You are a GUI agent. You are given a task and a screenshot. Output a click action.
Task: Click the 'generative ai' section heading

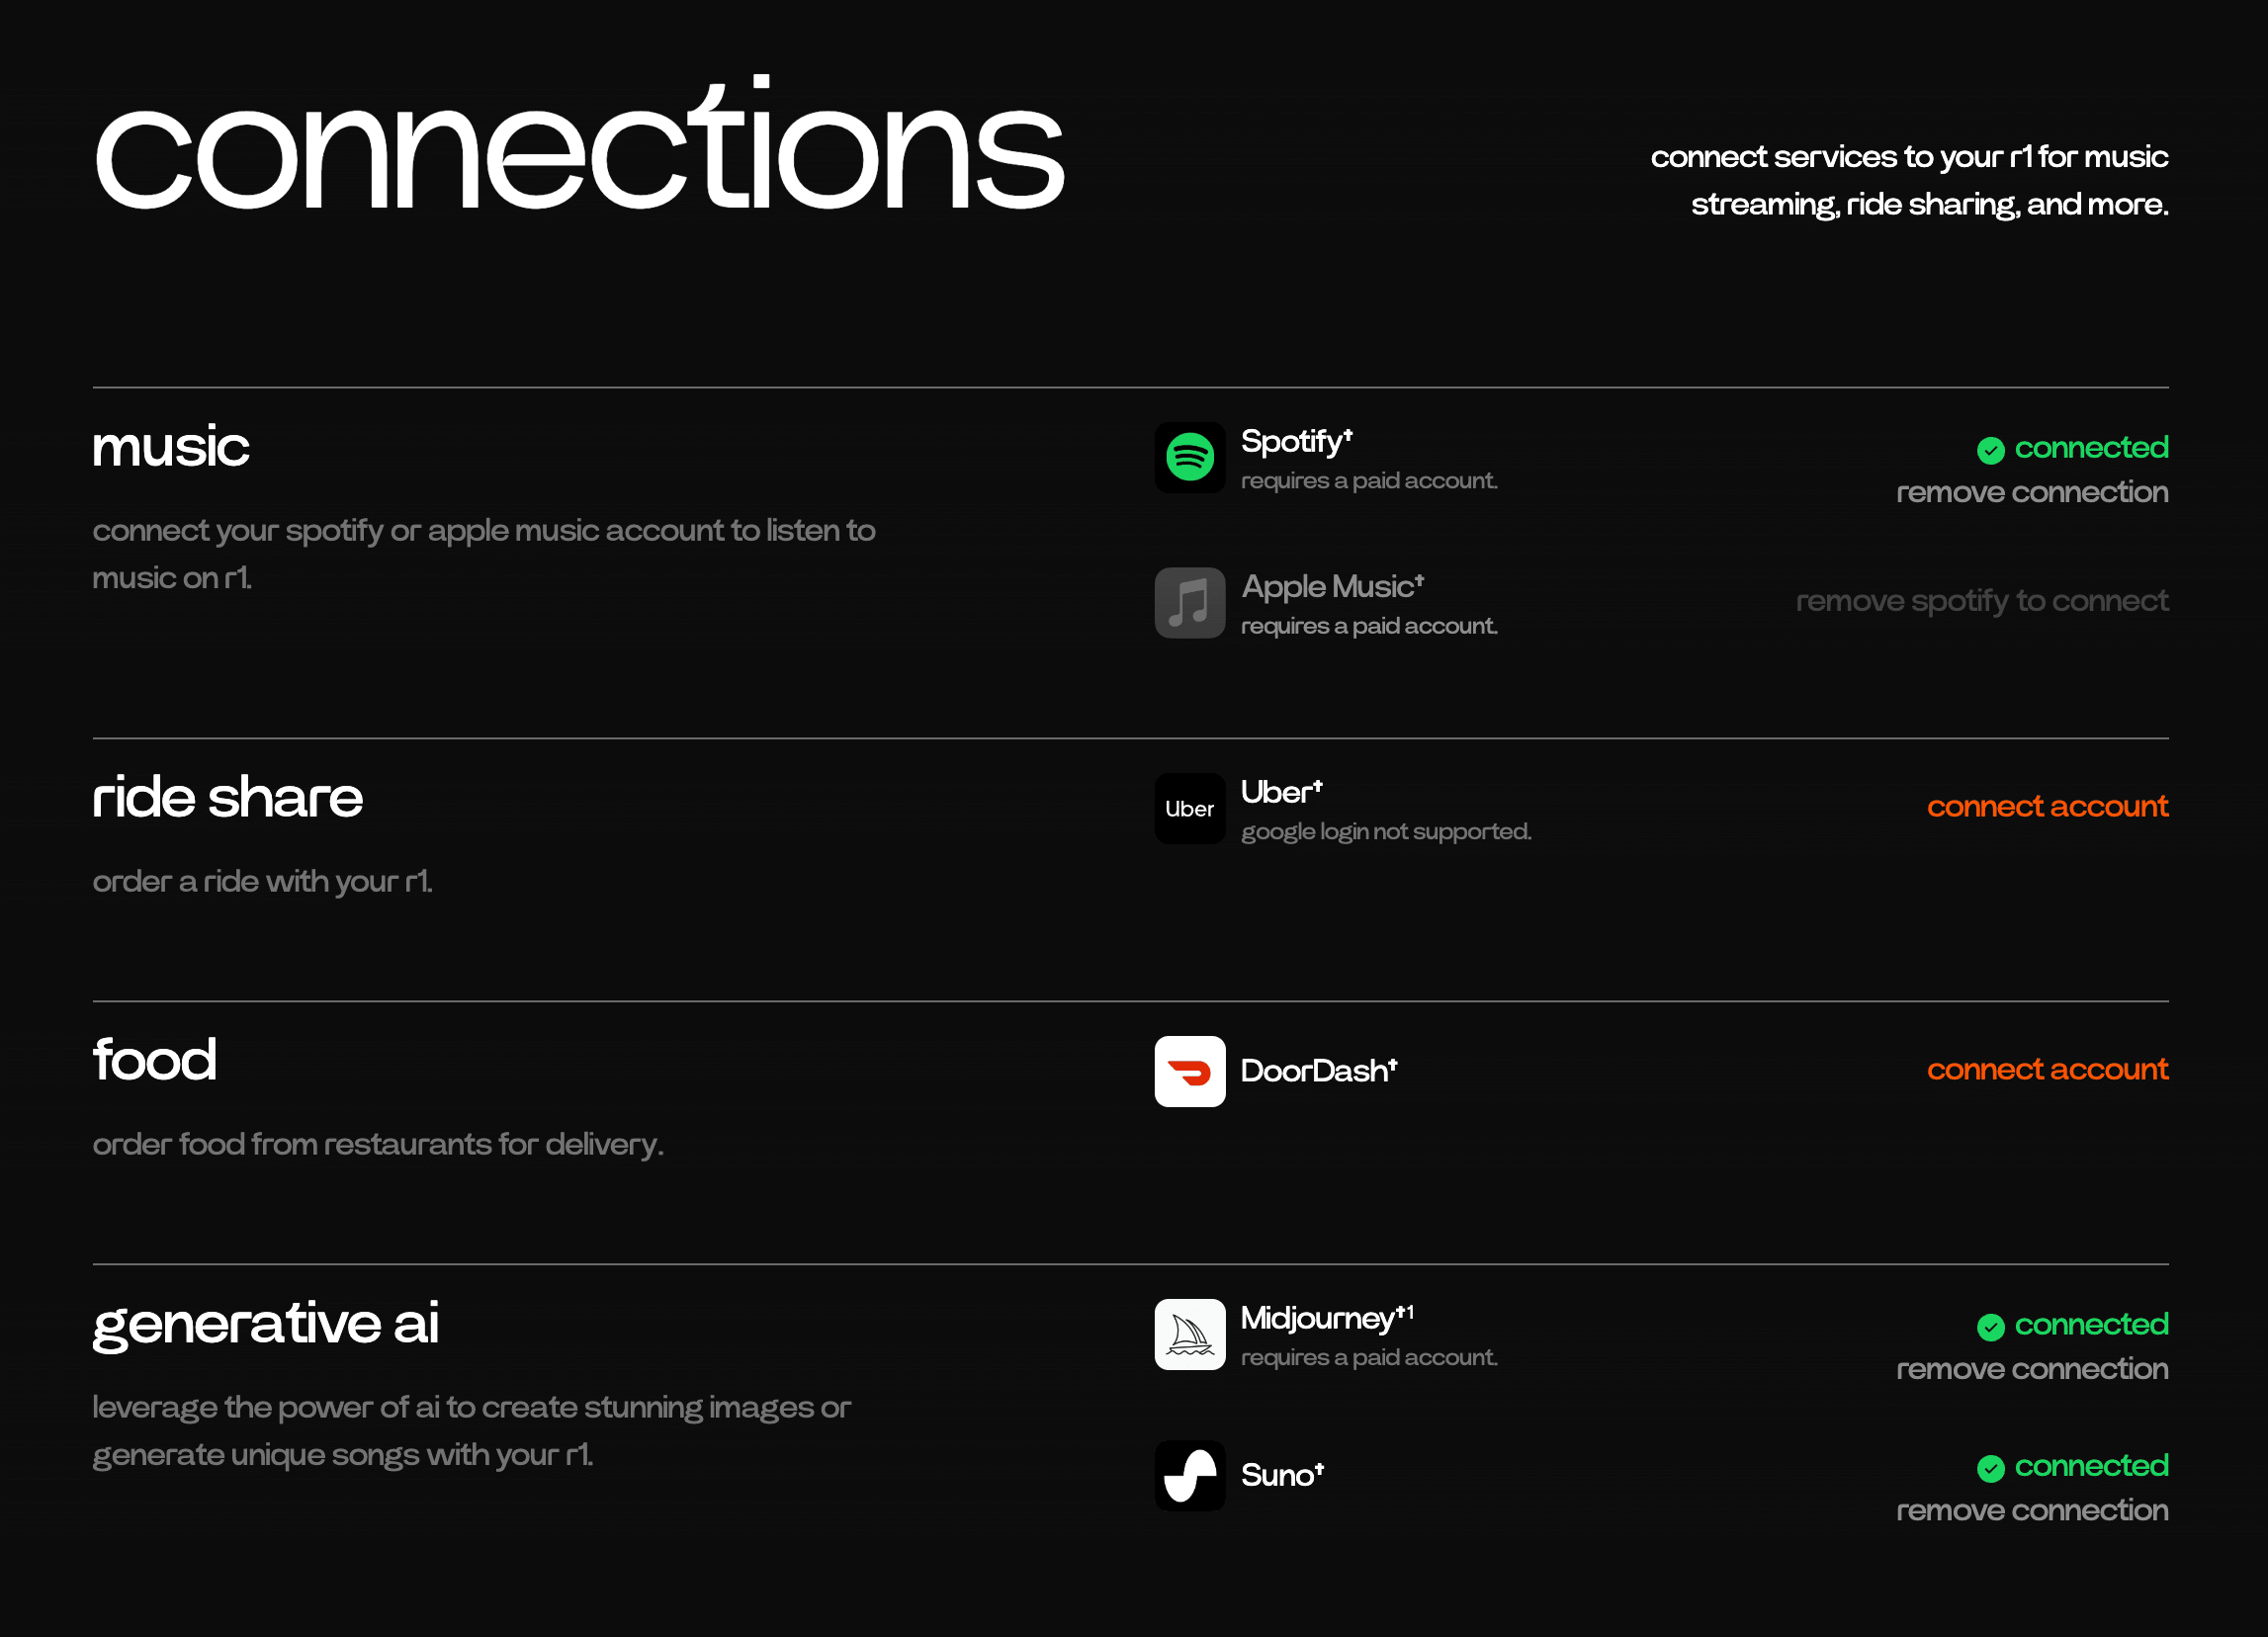266,1324
